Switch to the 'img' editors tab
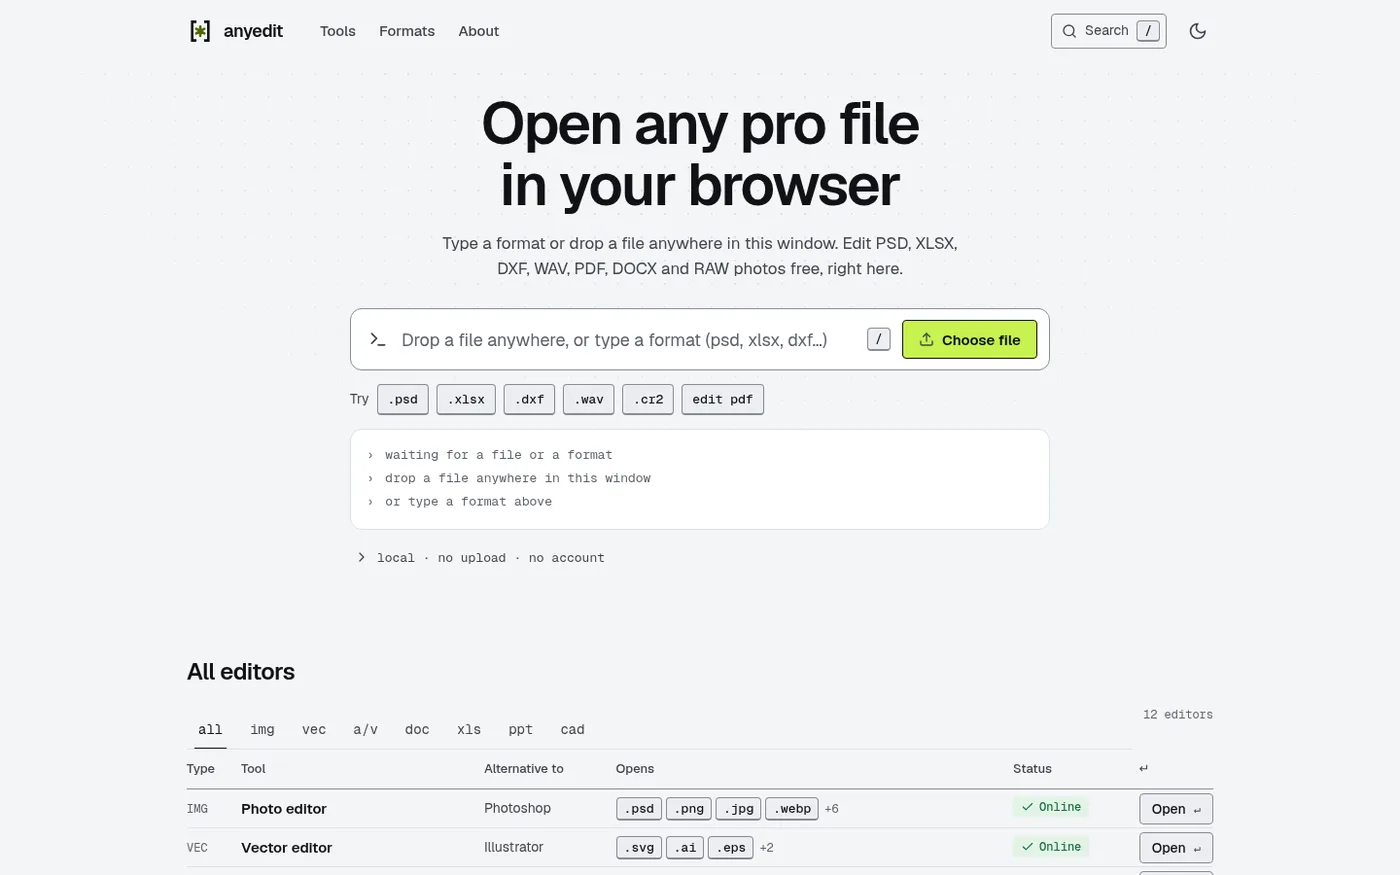Image resolution: width=1400 pixels, height=875 pixels. pyautogui.click(x=262, y=730)
